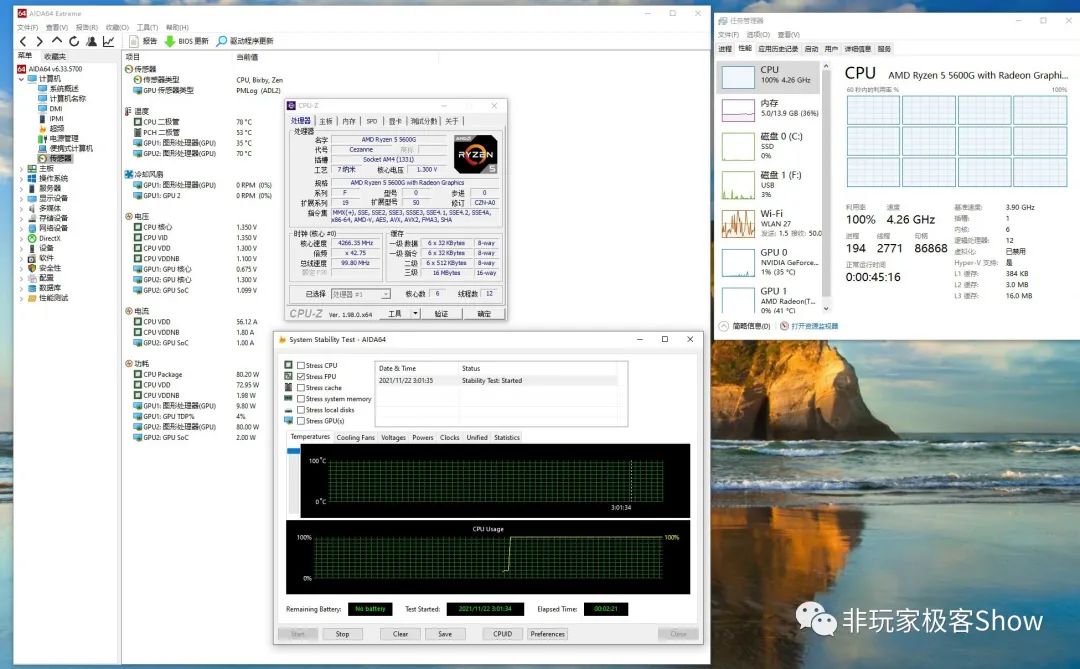The width and height of the screenshot is (1080, 669).
Task: Open the 工具 dropdown arrow in CPU-Z
Action: click(415, 313)
